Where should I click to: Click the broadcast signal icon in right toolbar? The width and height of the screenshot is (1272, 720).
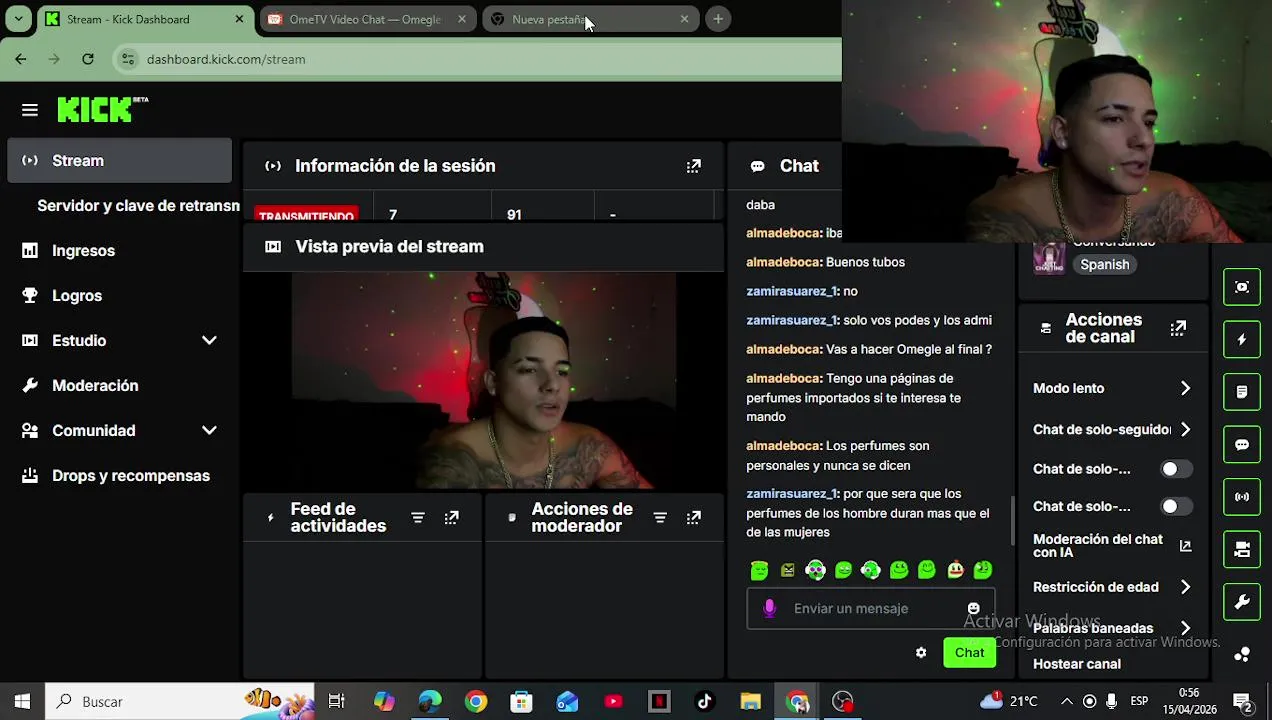tap(1242, 497)
